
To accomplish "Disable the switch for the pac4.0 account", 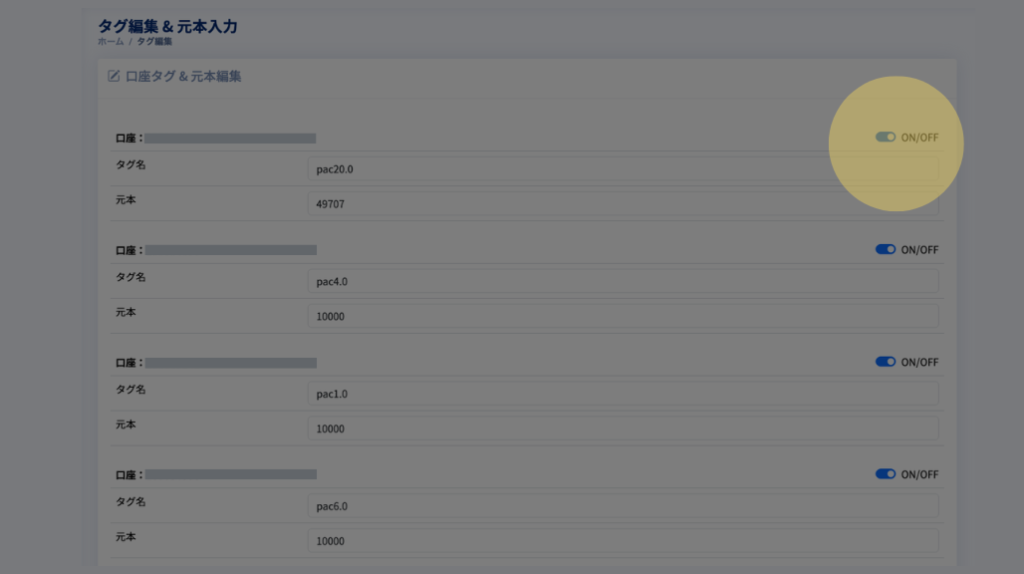I will click(885, 250).
